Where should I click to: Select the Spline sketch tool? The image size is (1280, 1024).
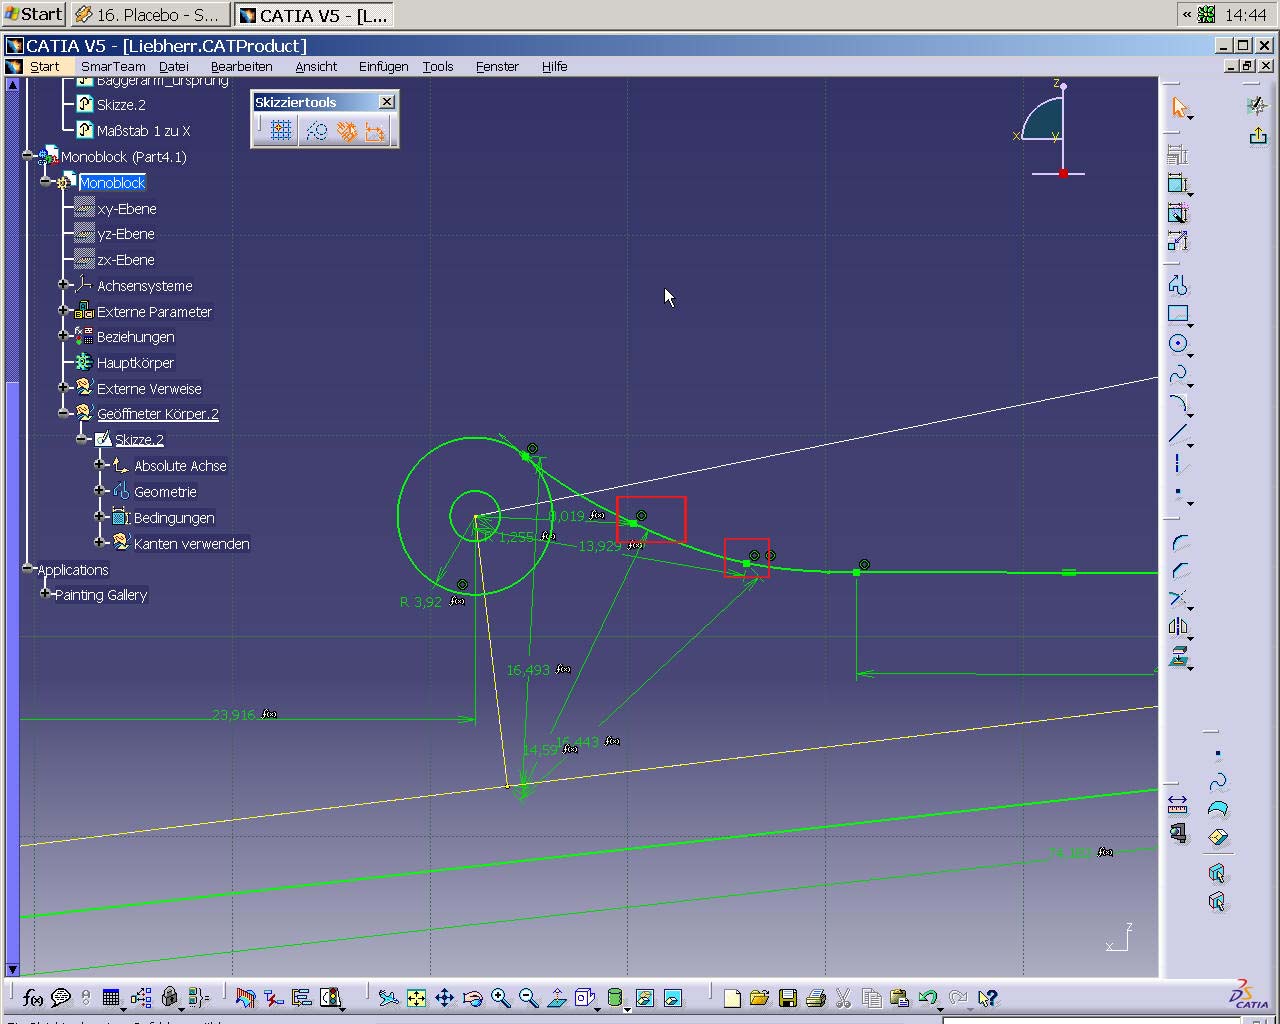[x=1178, y=374]
